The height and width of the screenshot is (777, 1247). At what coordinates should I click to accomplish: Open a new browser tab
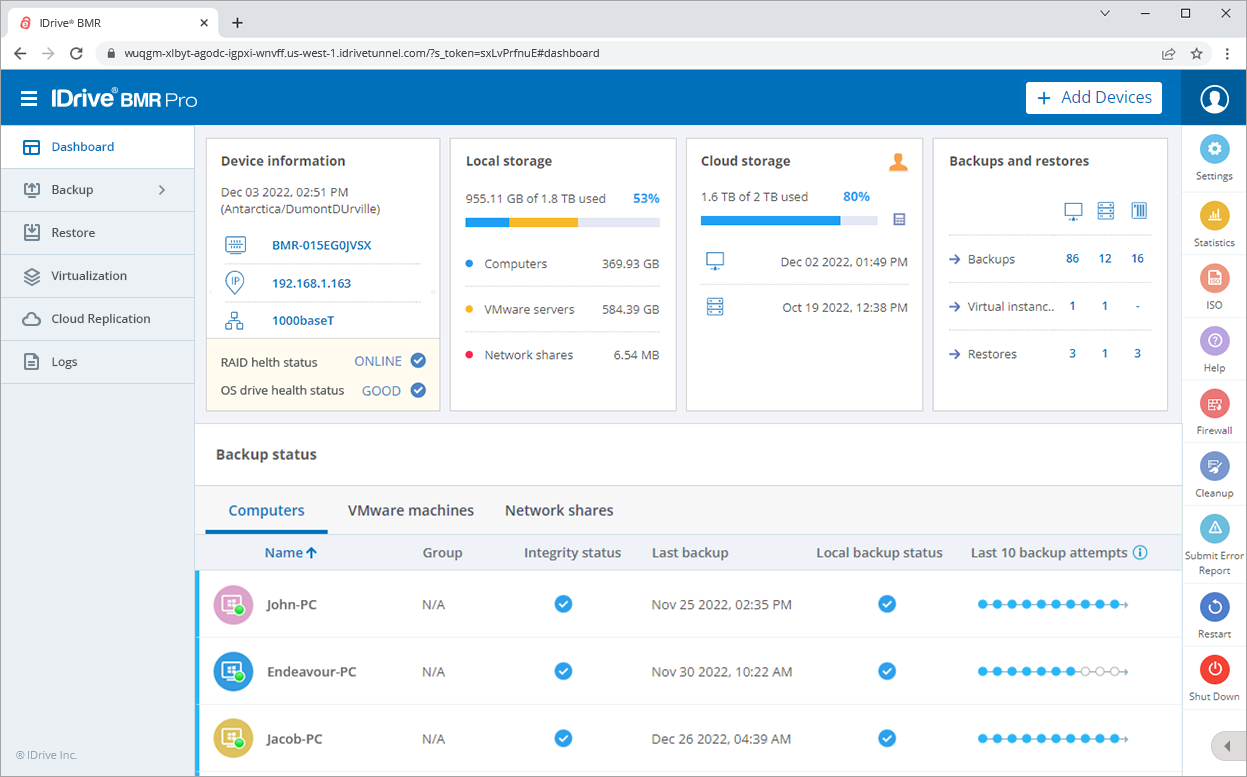point(237,22)
